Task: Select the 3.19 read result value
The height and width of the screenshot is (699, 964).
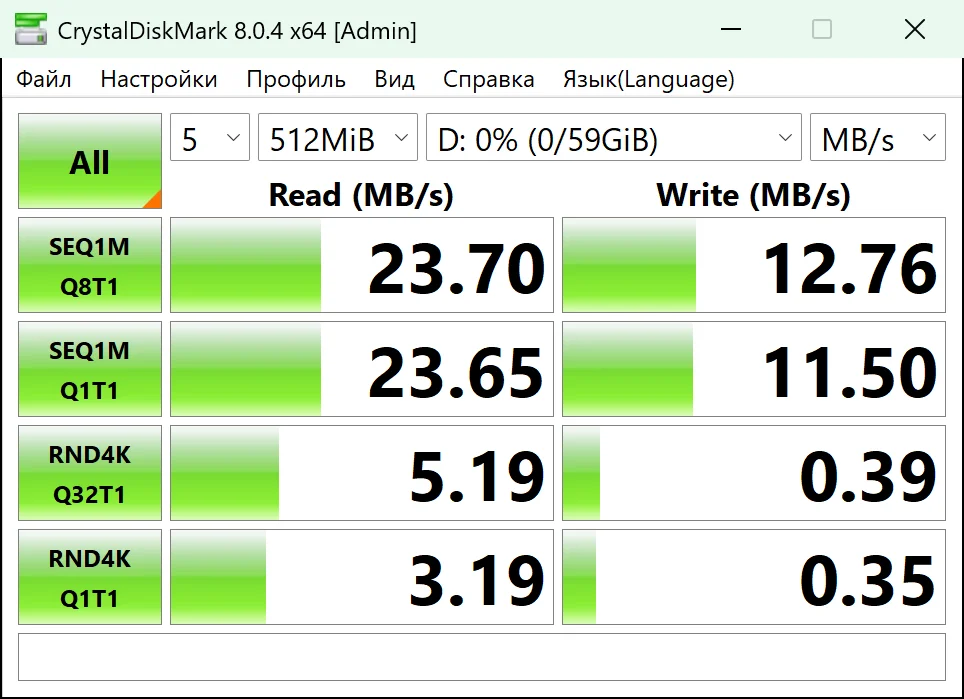Action: click(x=362, y=577)
